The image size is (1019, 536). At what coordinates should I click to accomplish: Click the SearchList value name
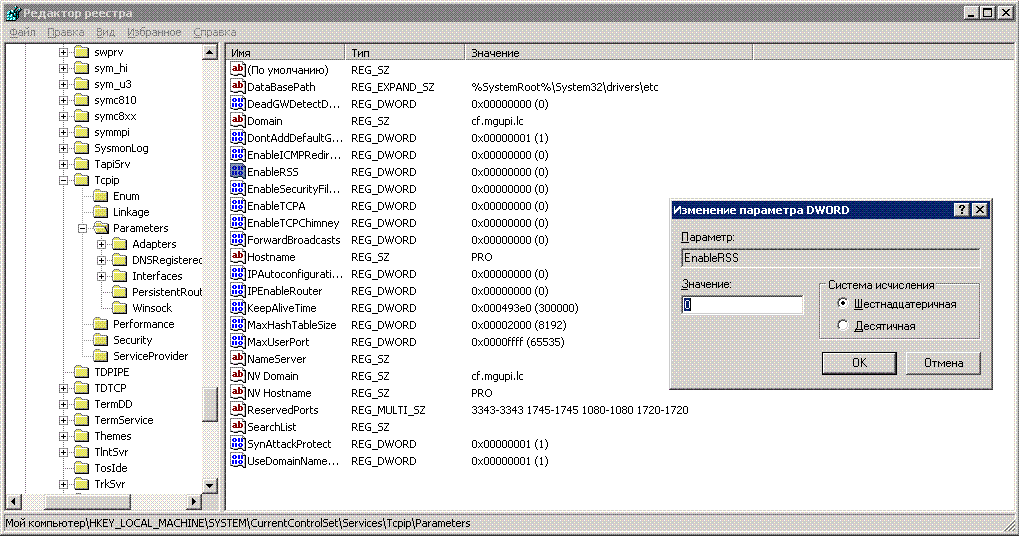(272, 427)
